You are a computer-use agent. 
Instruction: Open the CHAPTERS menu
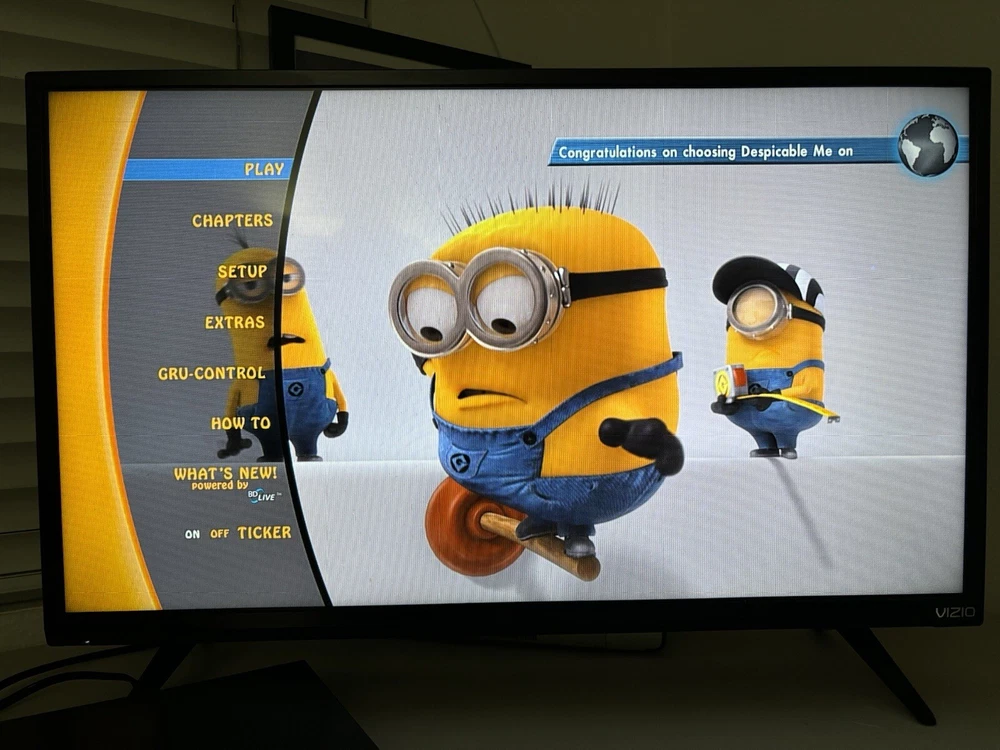(x=232, y=220)
